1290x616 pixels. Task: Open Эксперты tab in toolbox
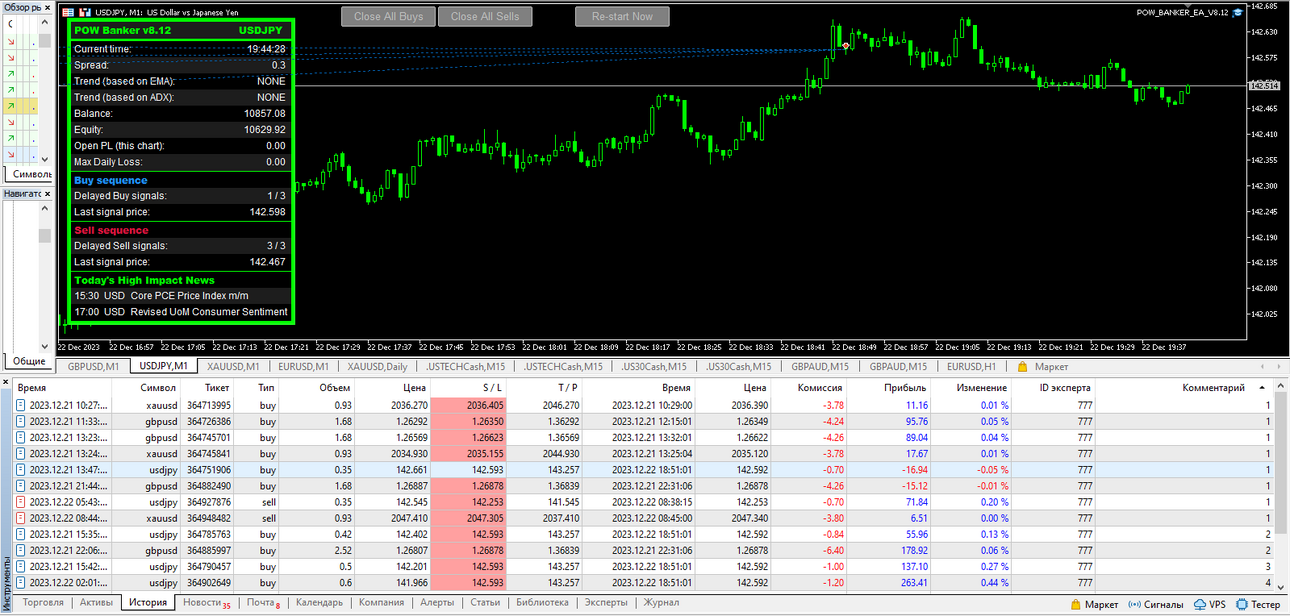pos(607,603)
